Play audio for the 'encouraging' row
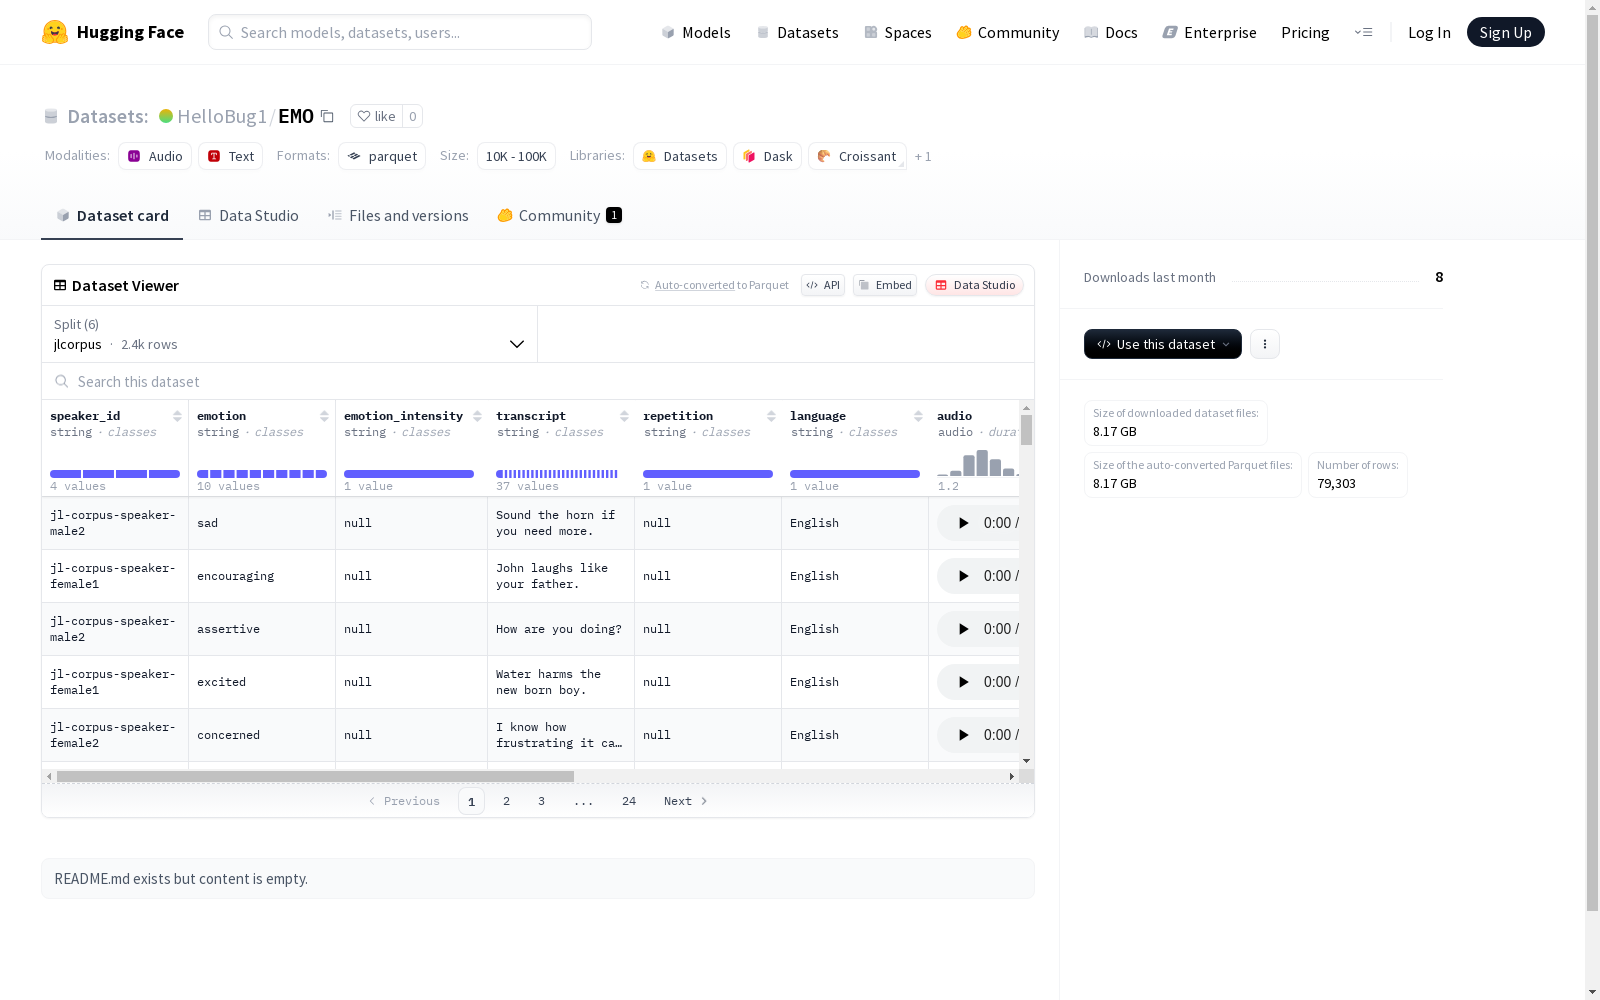This screenshot has height=1000, width=1600. tap(963, 576)
